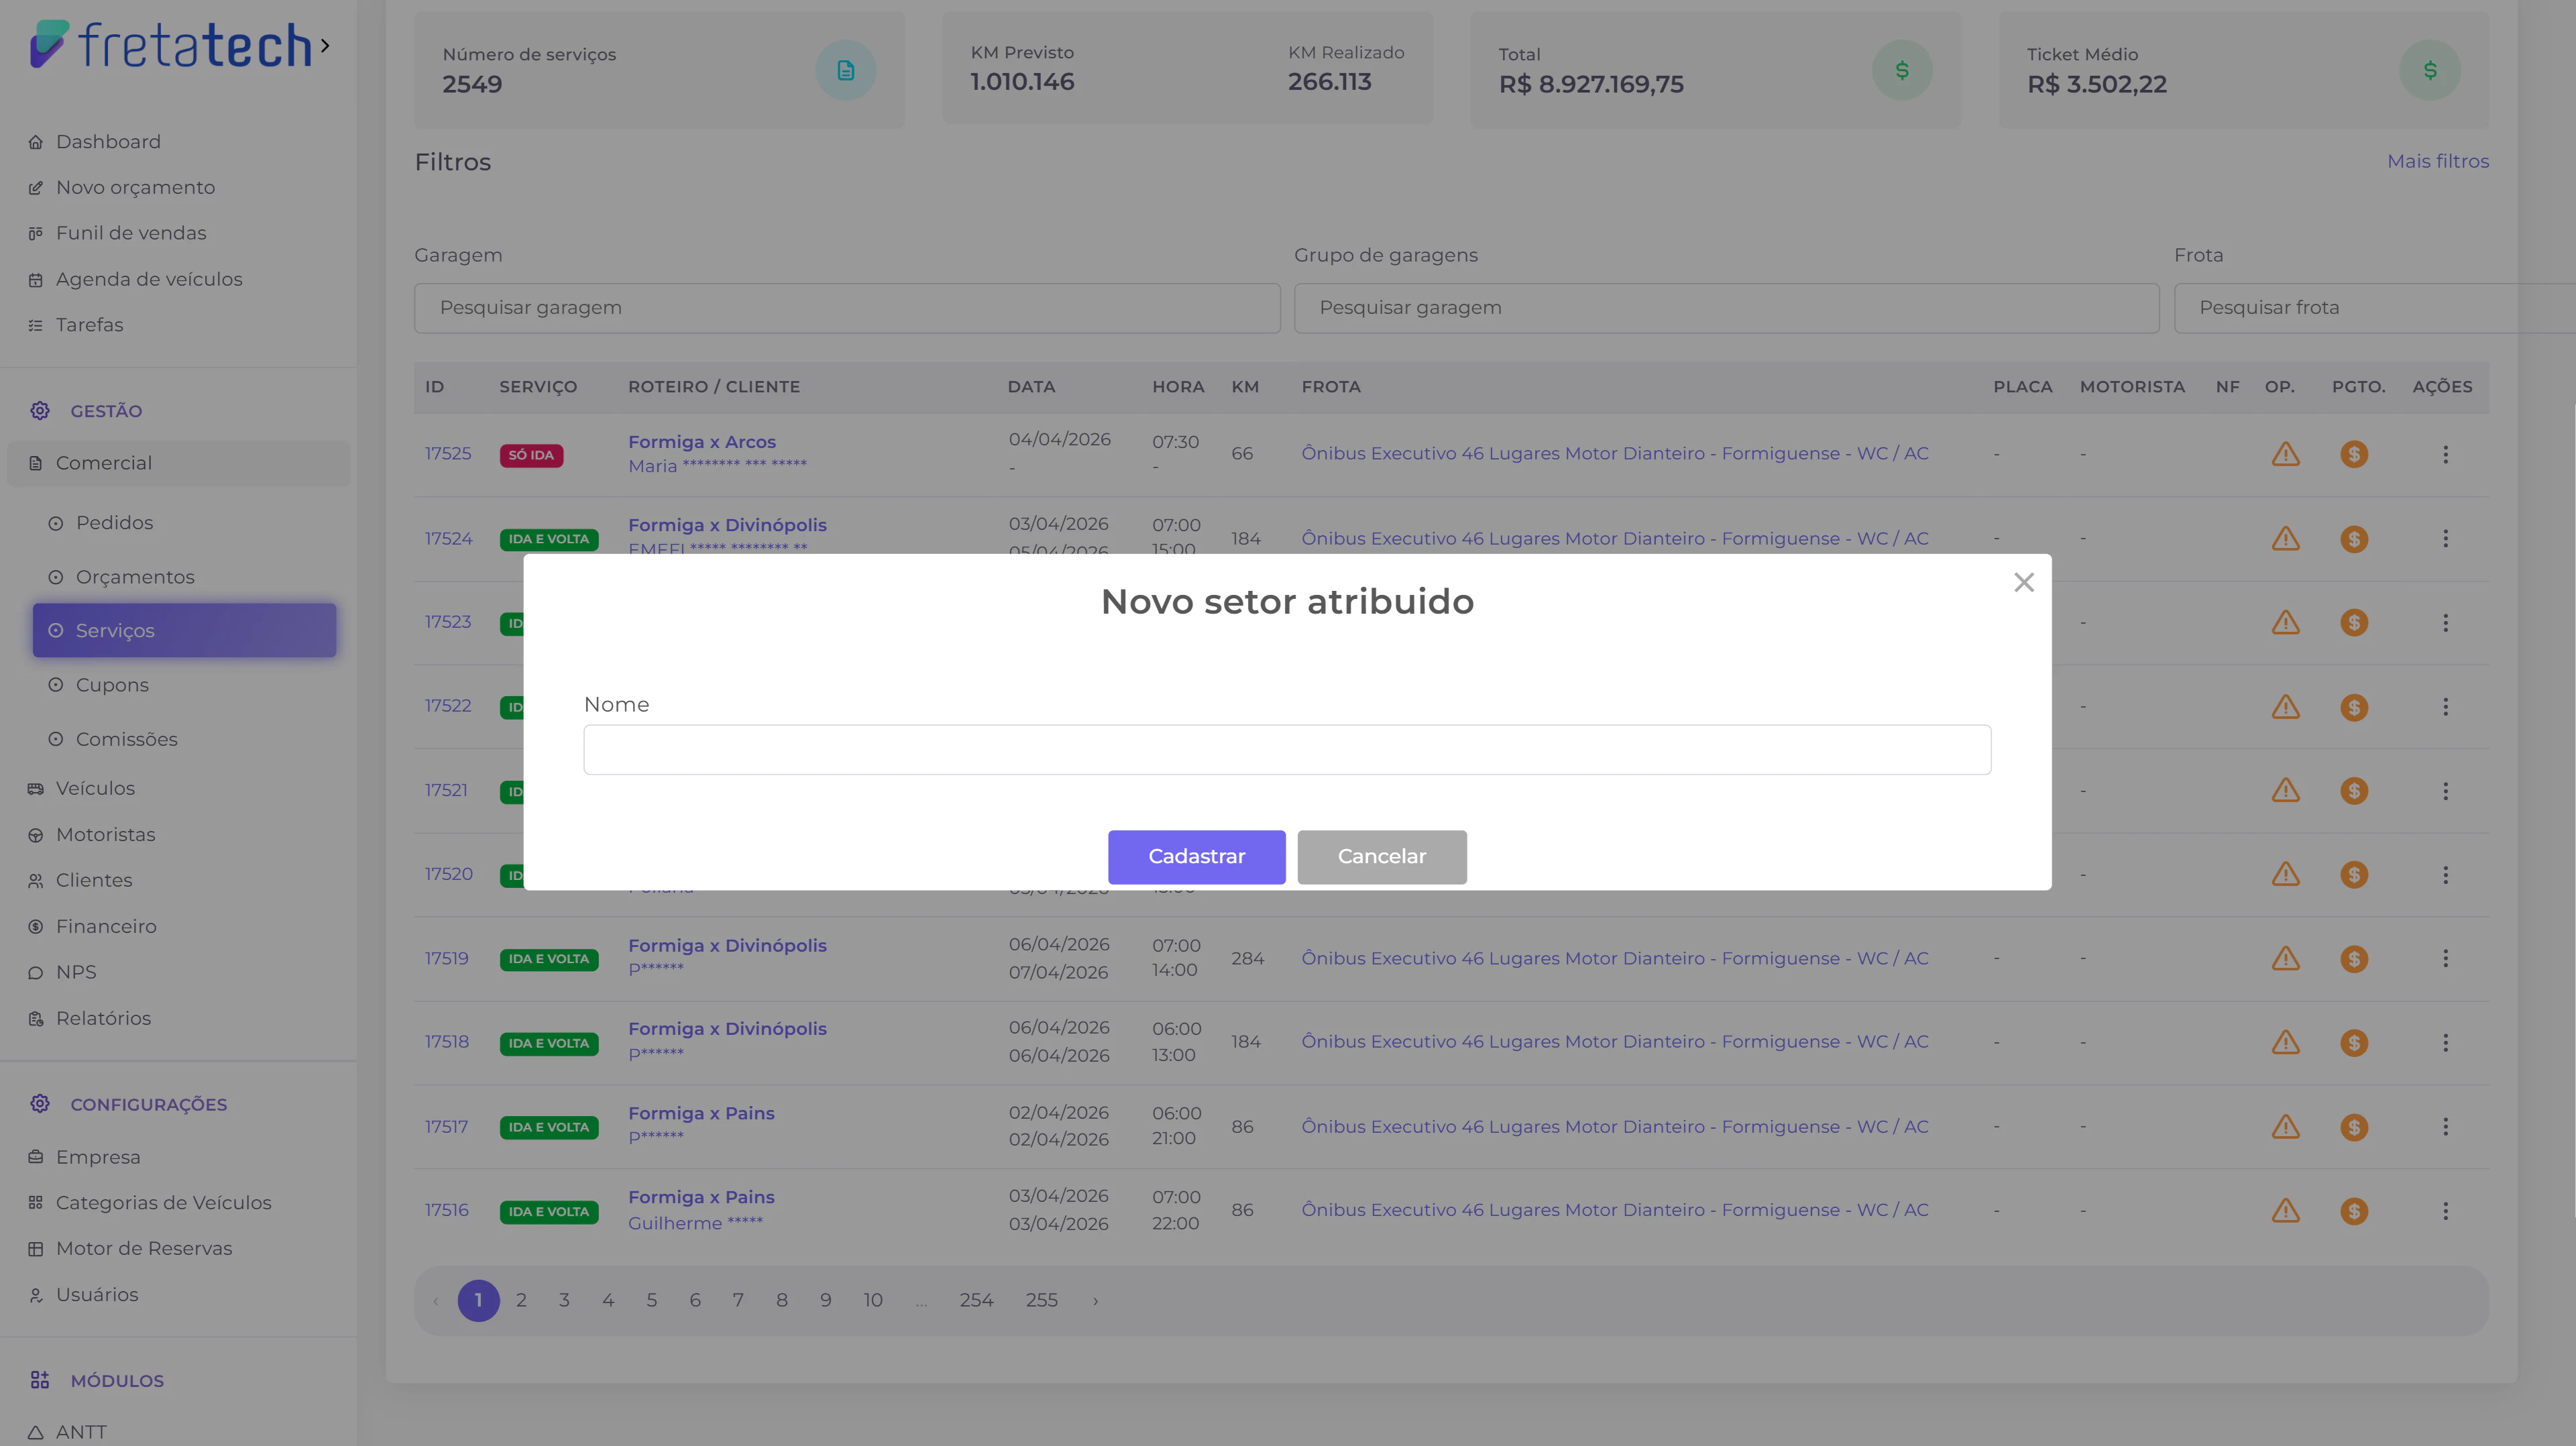This screenshot has height=1446, width=2576.
Task: Open actions menu for service 17524
Action: [2445, 538]
